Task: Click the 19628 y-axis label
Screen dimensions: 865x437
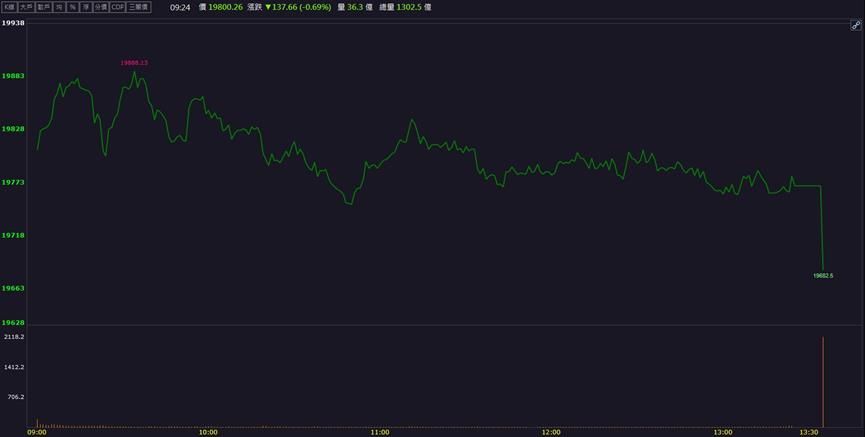Action: [13, 323]
